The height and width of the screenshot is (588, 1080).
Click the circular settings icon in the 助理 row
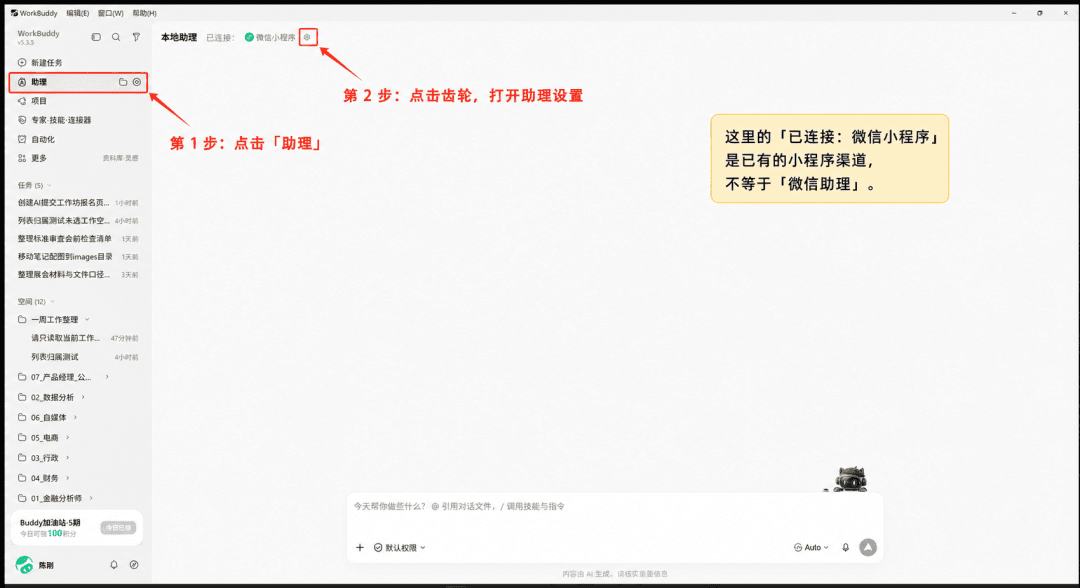[137, 82]
